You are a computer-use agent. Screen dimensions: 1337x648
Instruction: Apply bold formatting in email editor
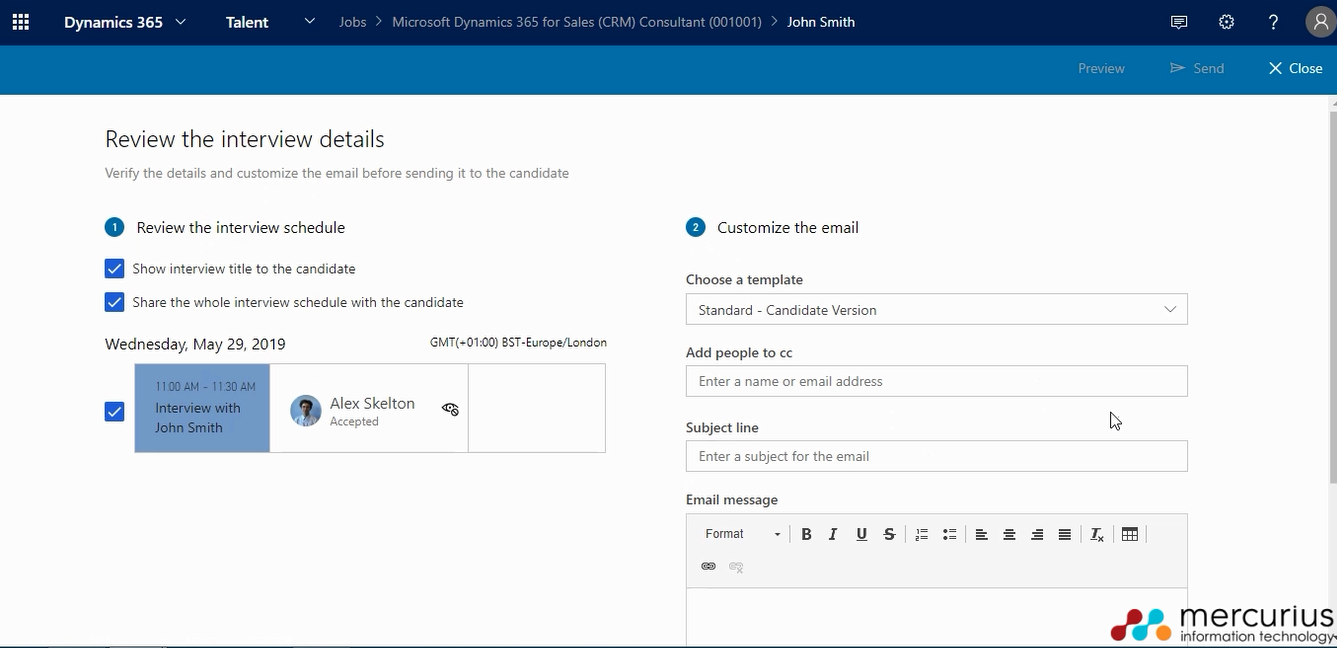click(806, 534)
